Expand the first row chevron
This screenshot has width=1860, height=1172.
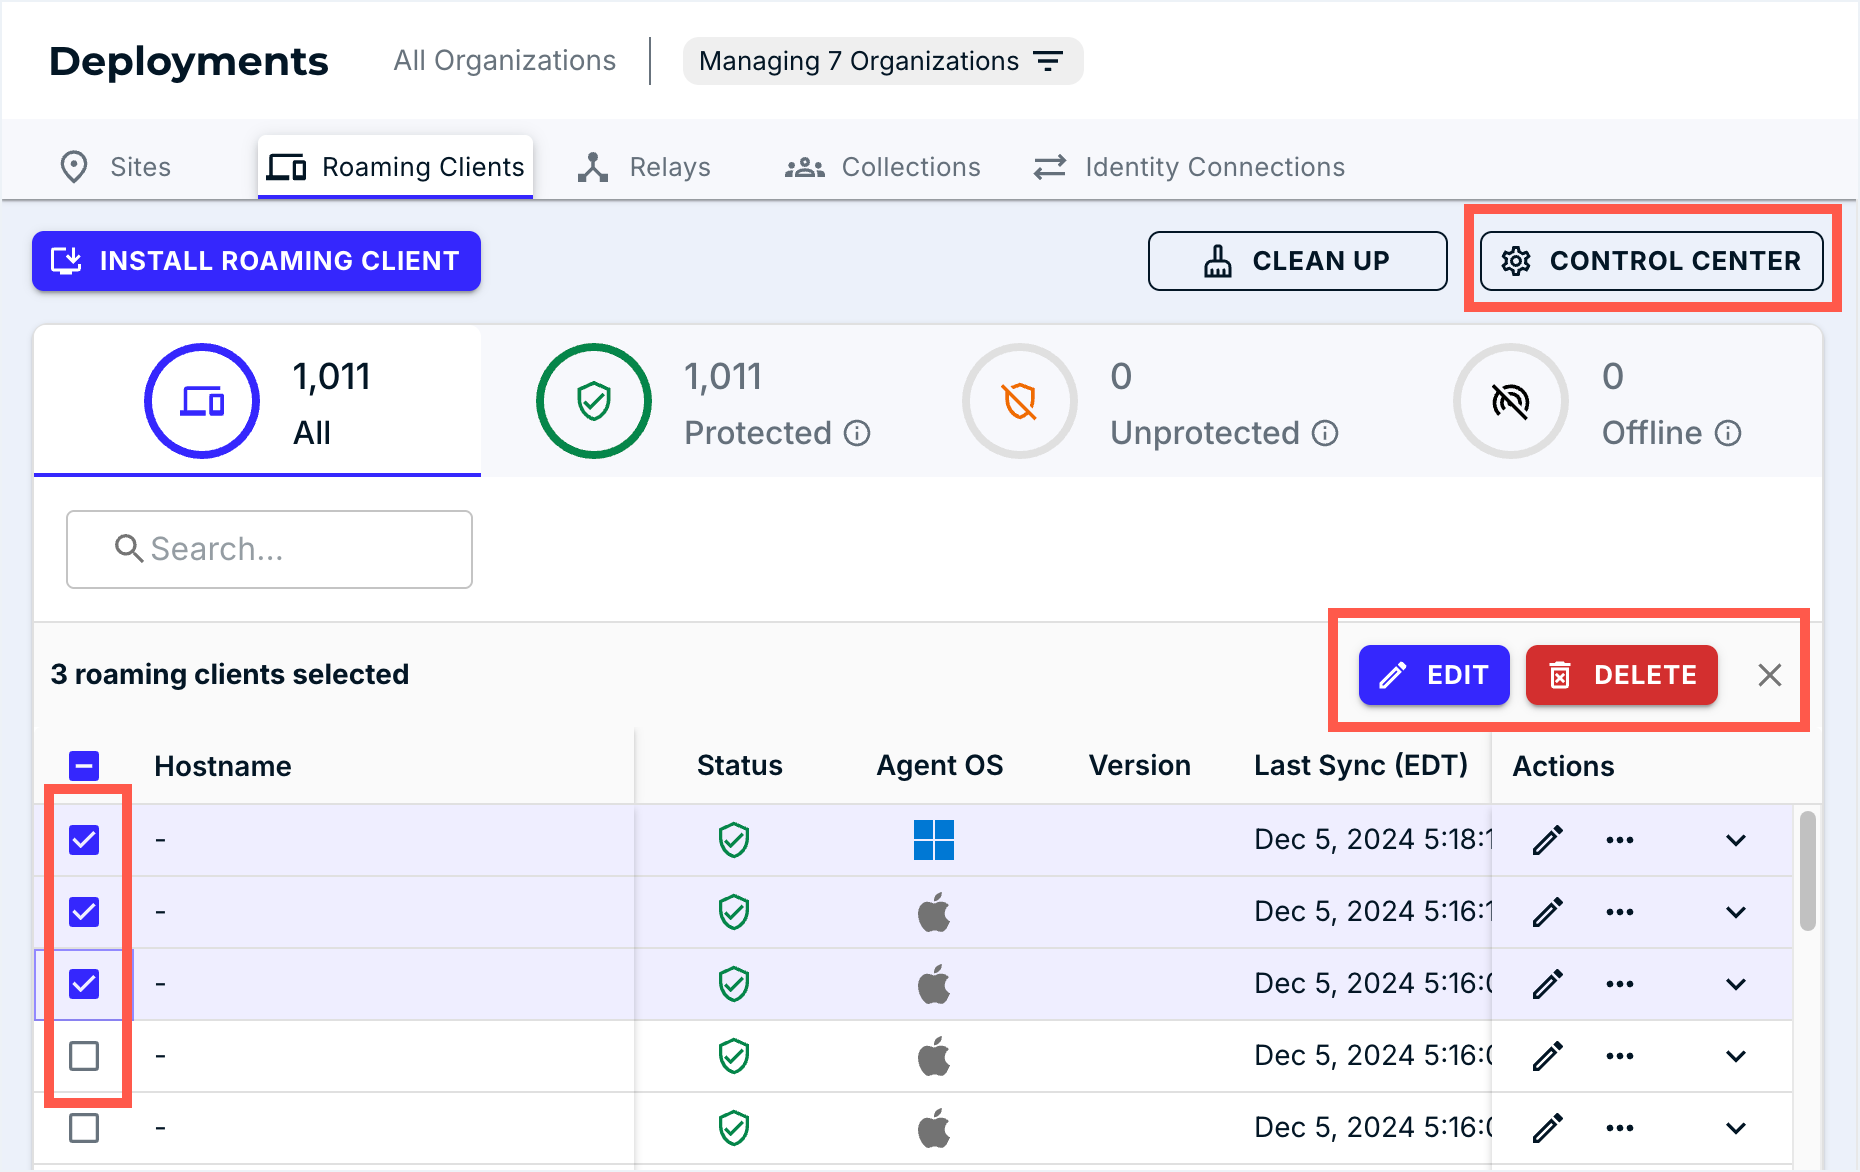pyautogui.click(x=1736, y=840)
